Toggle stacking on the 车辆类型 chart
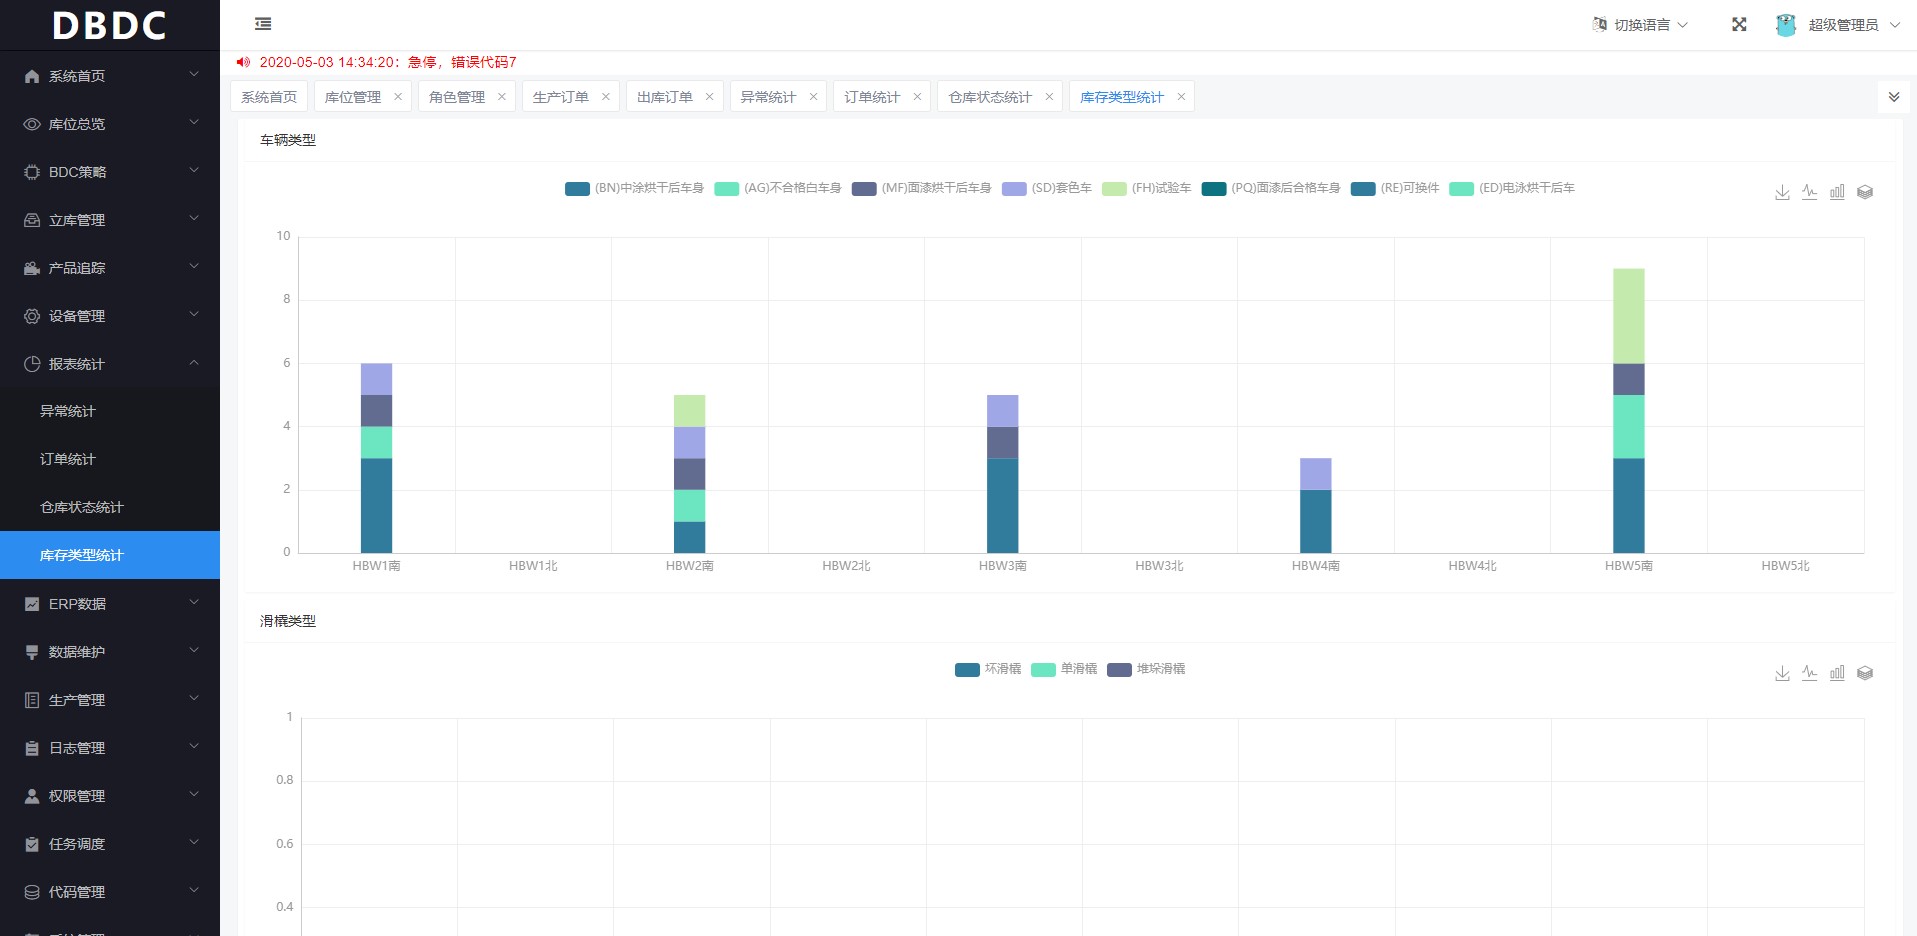Screen dimensions: 1917x936 [1864, 192]
